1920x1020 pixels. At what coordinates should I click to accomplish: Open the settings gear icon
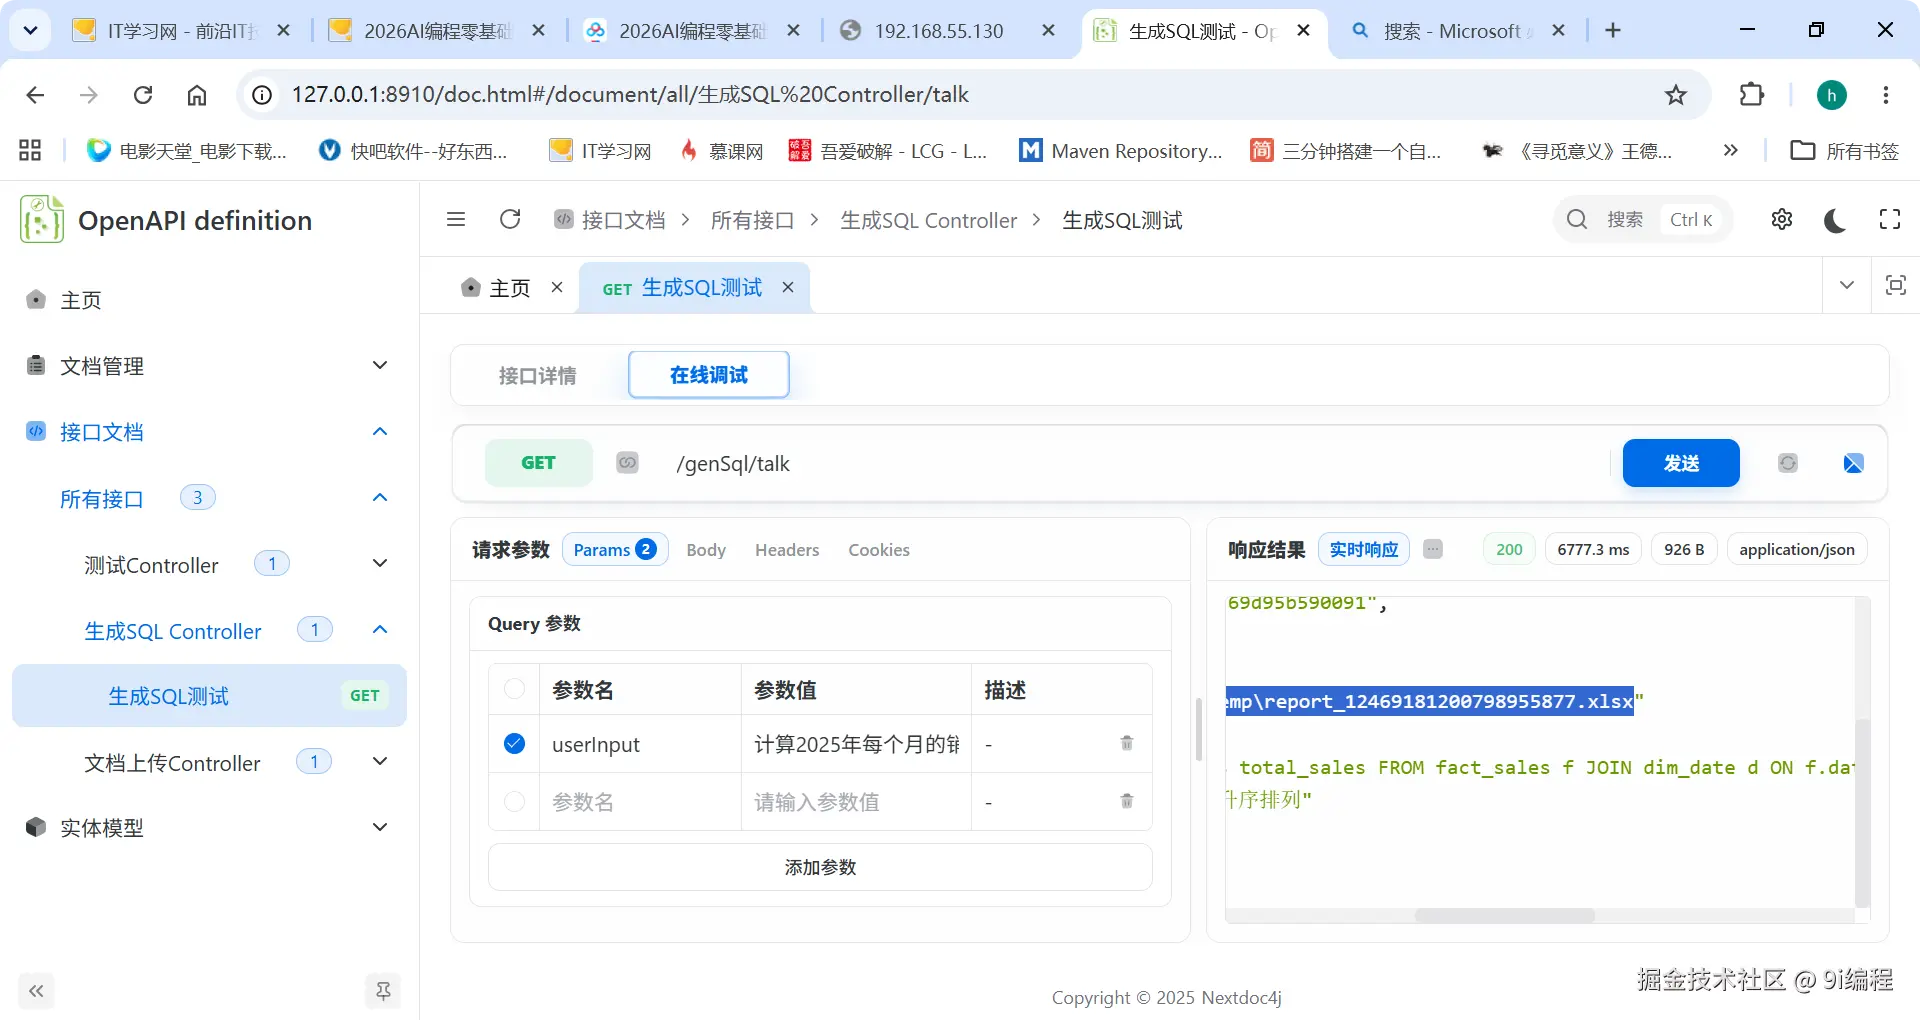click(x=1782, y=219)
